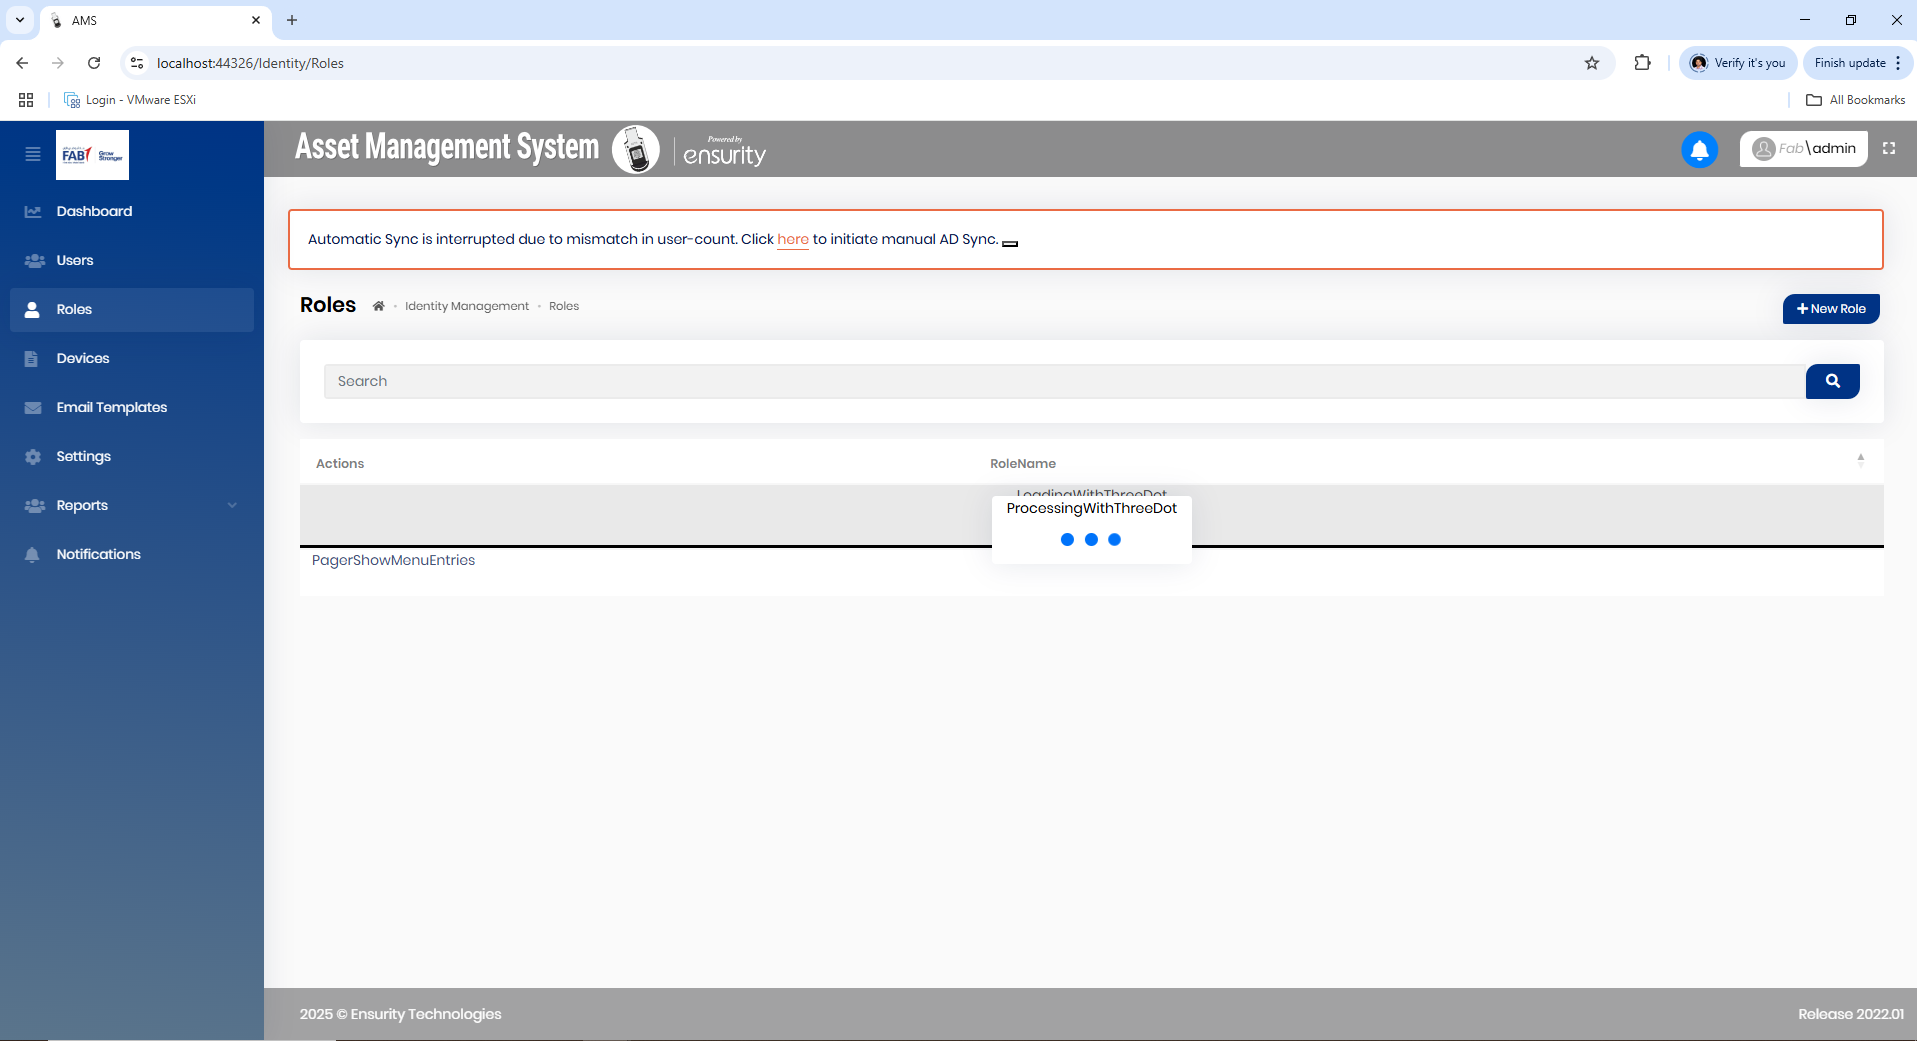Screen dimensions: 1917x1041
Task: Dismiss the sync alert banner
Action: pyautogui.click(x=1010, y=243)
